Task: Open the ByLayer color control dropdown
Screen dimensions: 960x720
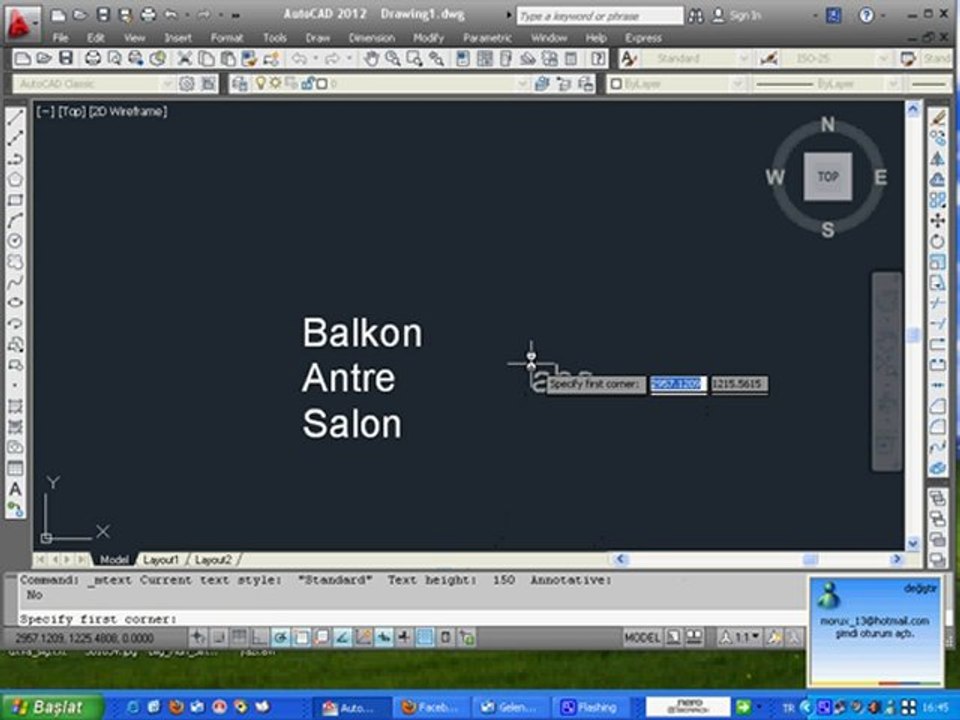Action: pyautogui.click(x=737, y=83)
